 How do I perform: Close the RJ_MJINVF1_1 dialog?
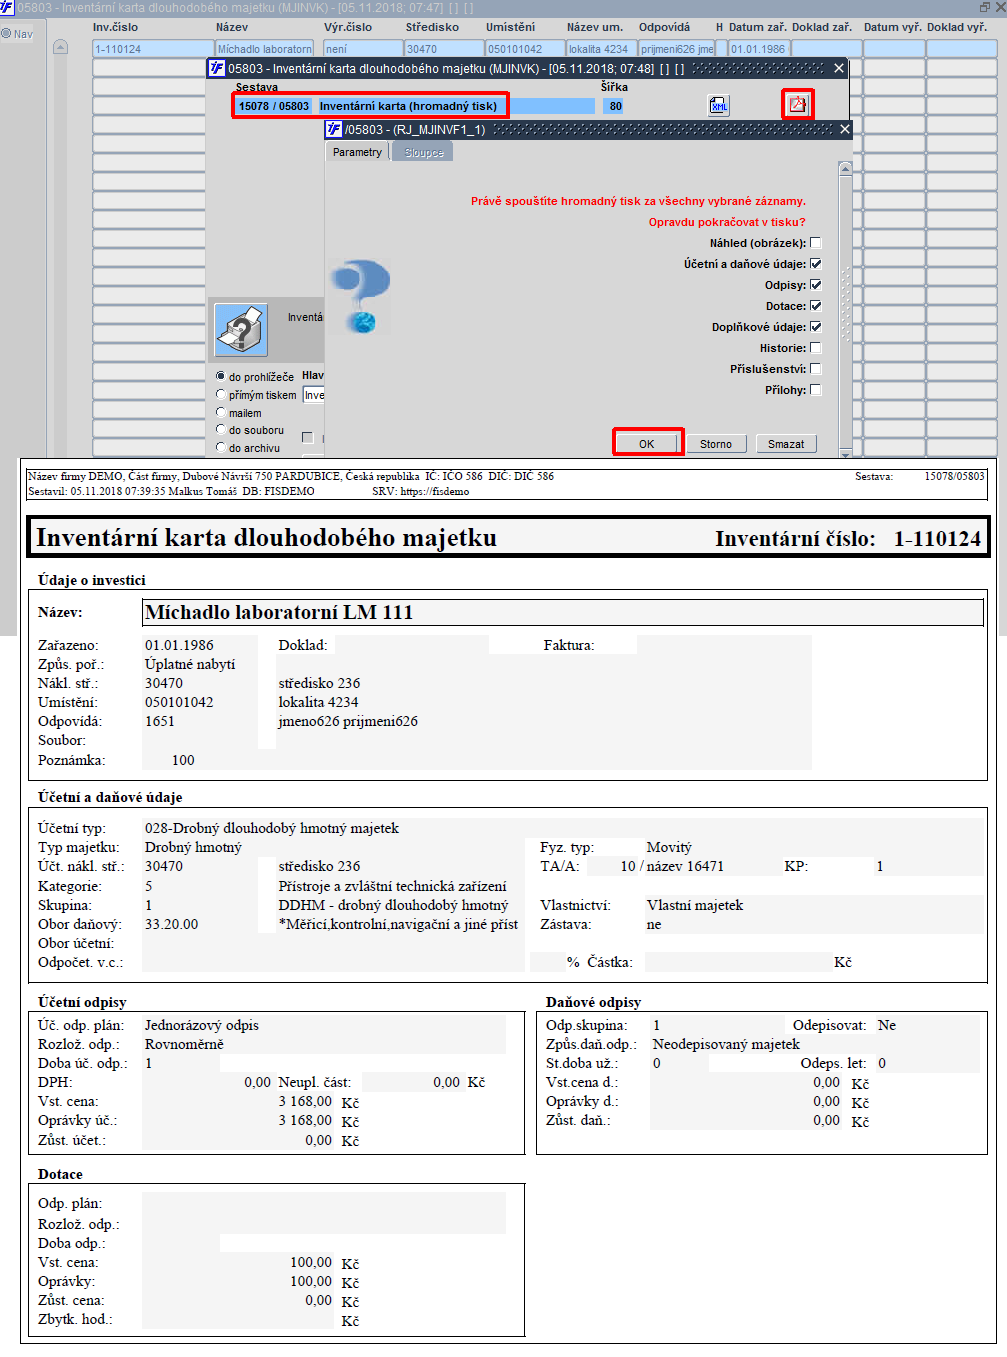pyautogui.click(x=844, y=129)
